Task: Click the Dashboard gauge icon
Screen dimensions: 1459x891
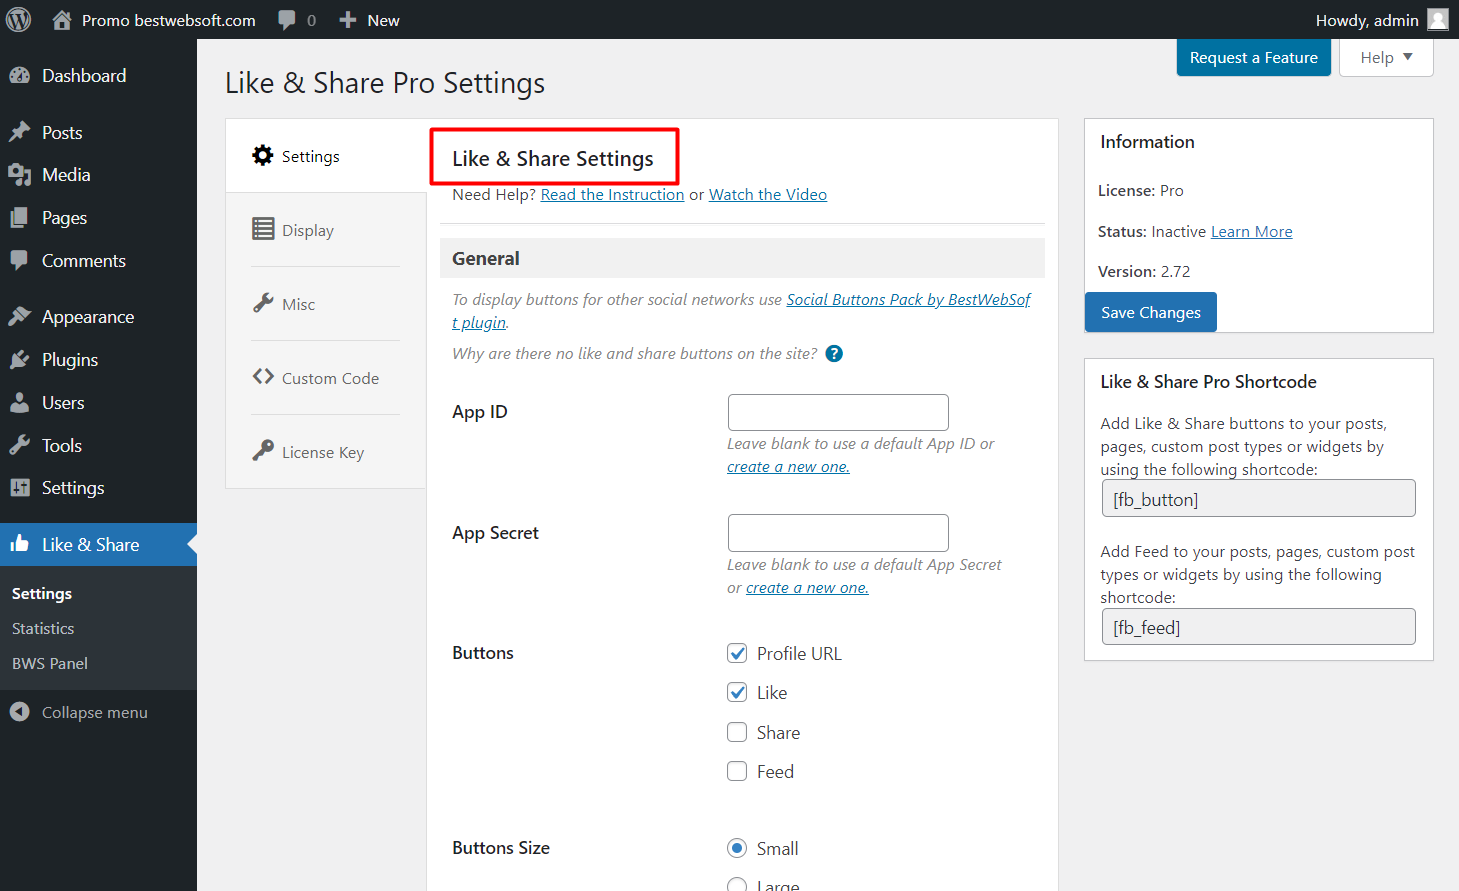Action: point(19,76)
